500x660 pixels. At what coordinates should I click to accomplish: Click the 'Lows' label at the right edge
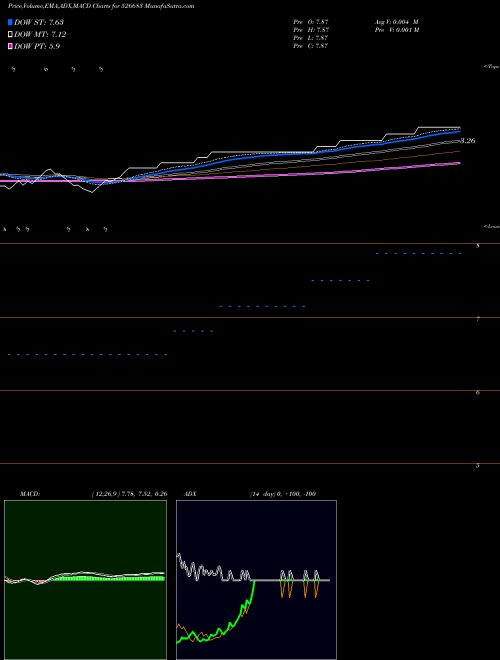(492, 226)
